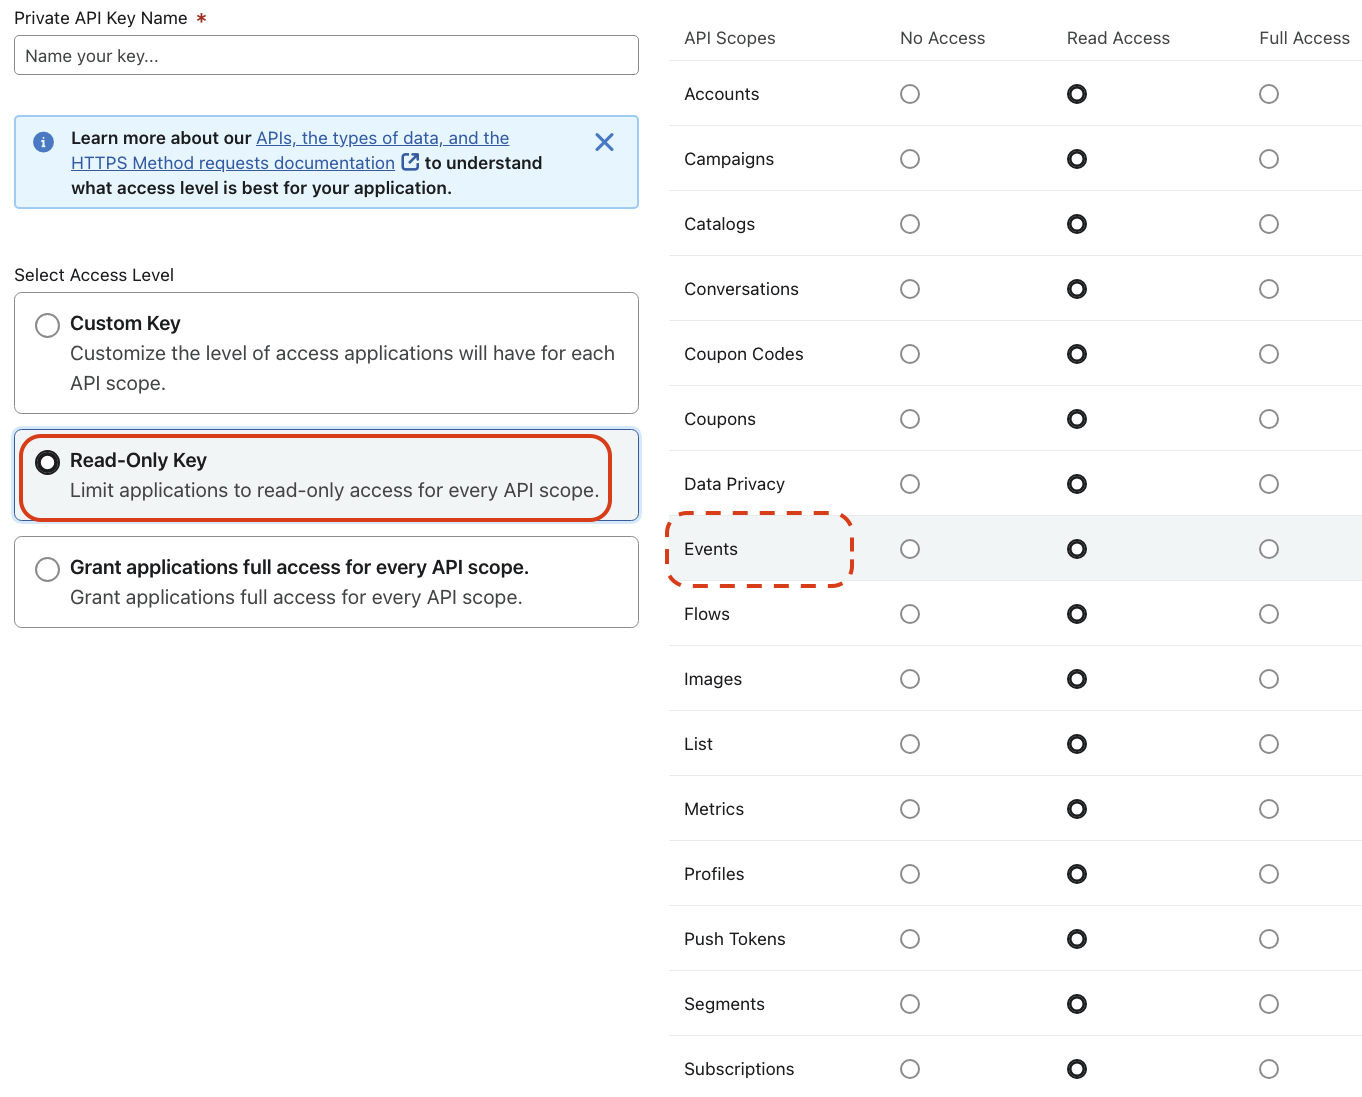Screen dimensions: 1362x1097
Task: Choose the Read-Only Key option
Action: [47, 462]
